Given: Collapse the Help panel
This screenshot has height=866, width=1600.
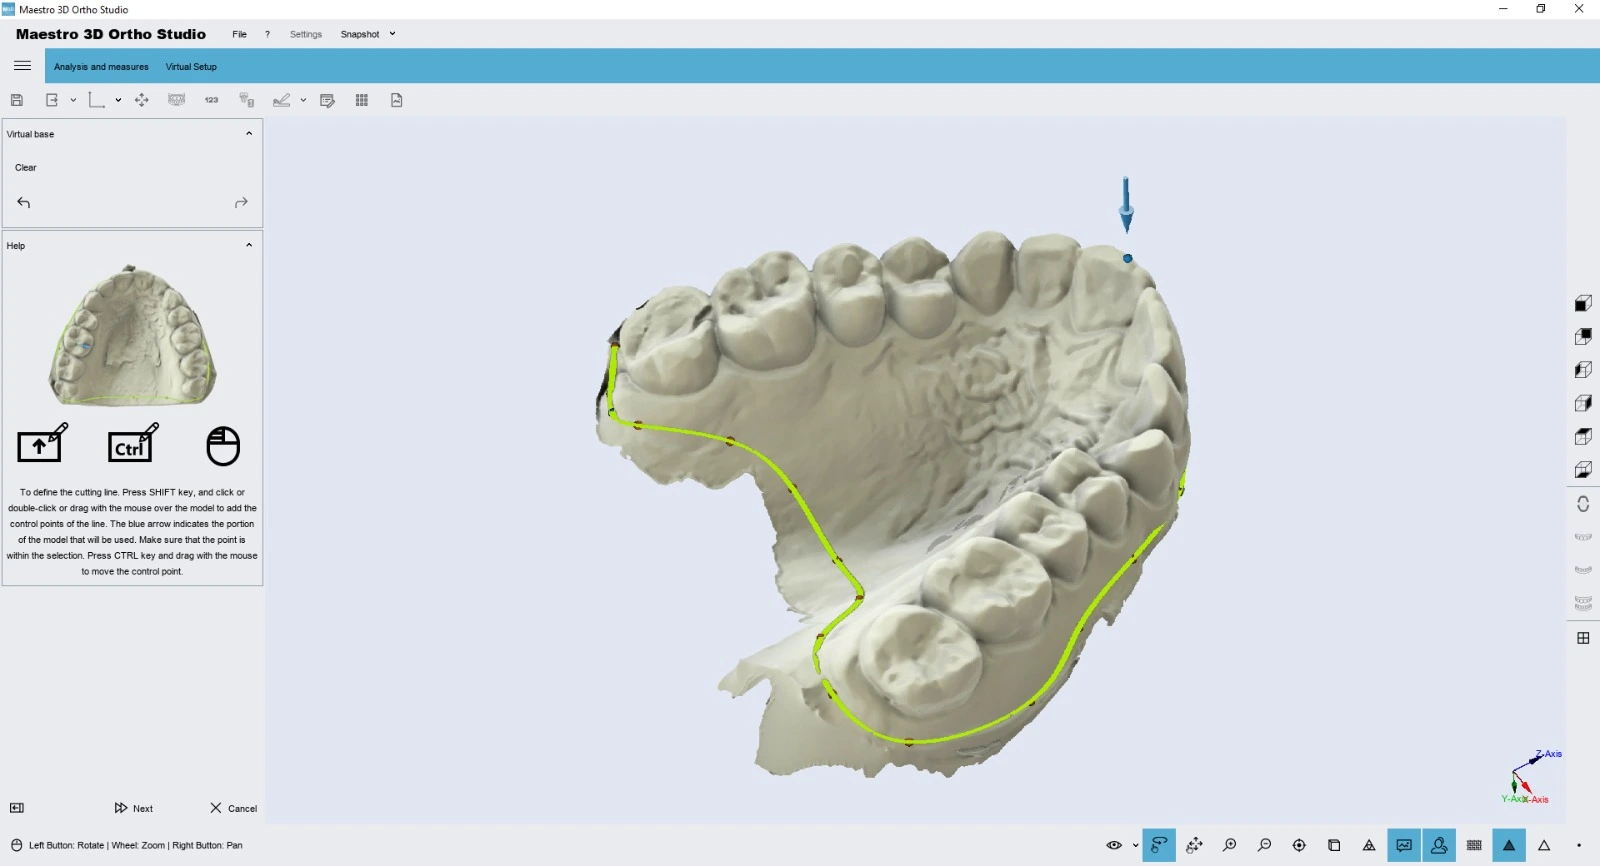Looking at the screenshot, I should [249, 245].
